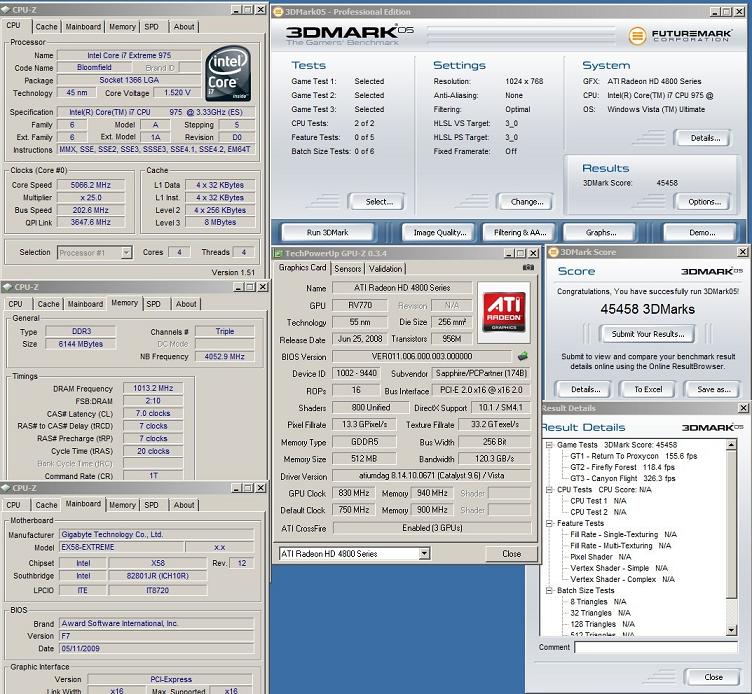The image size is (752, 694).
Task: Click GPU Clock 830 MHz field
Action: pyautogui.click(x=354, y=493)
